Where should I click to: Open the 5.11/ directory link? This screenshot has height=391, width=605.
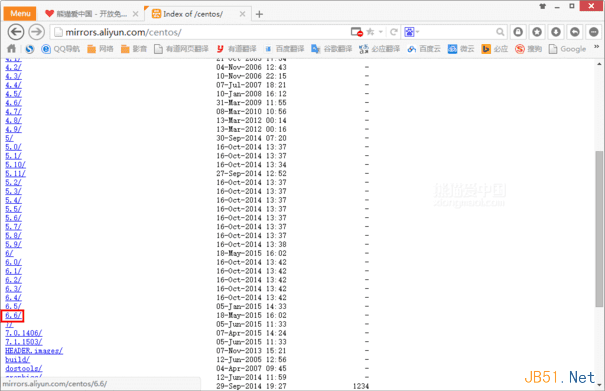(x=15, y=173)
